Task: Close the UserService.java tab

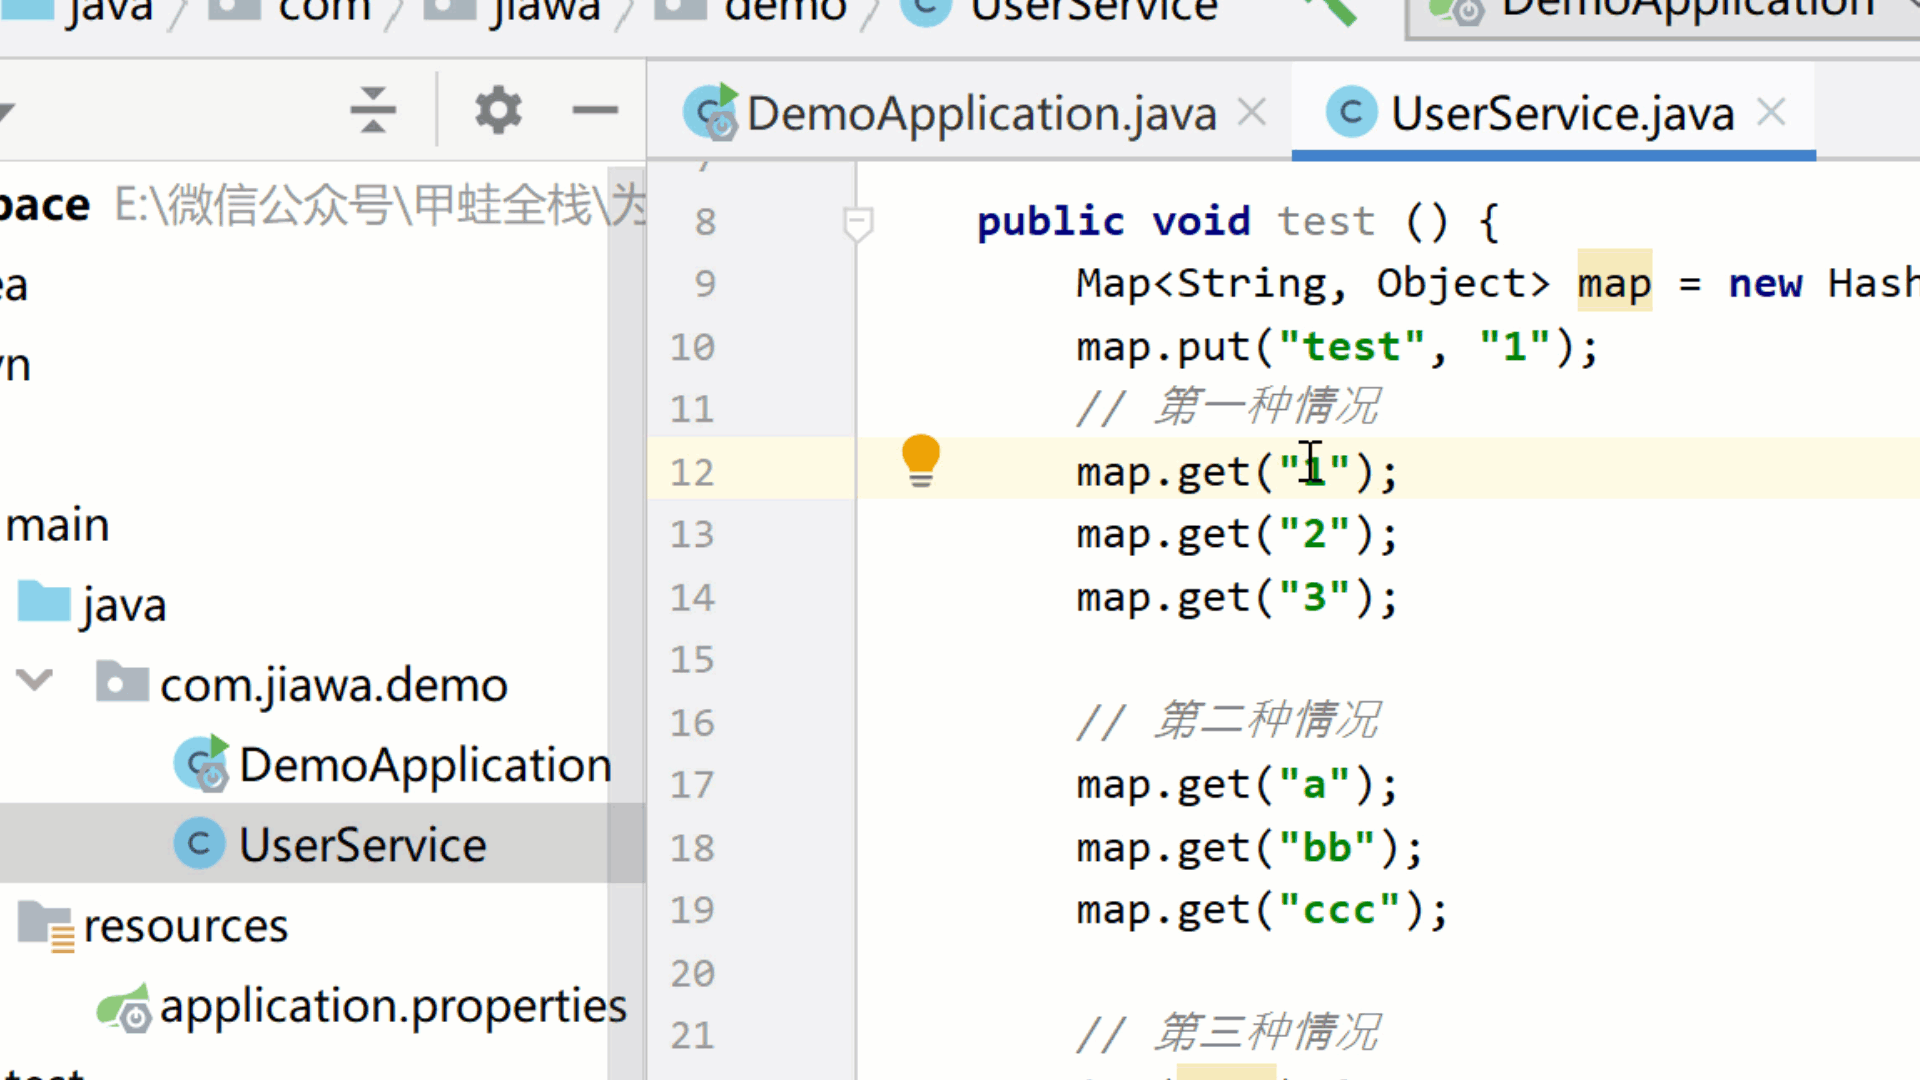Action: [x=1771, y=112]
